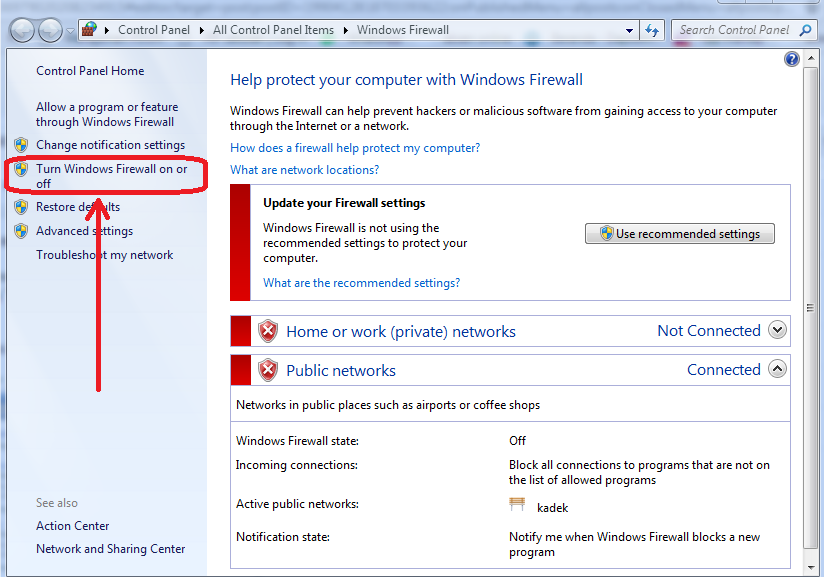Open Allow a program or feature through Windows Firewall
This screenshot has width=824, height=577.
tap(107, 114)
